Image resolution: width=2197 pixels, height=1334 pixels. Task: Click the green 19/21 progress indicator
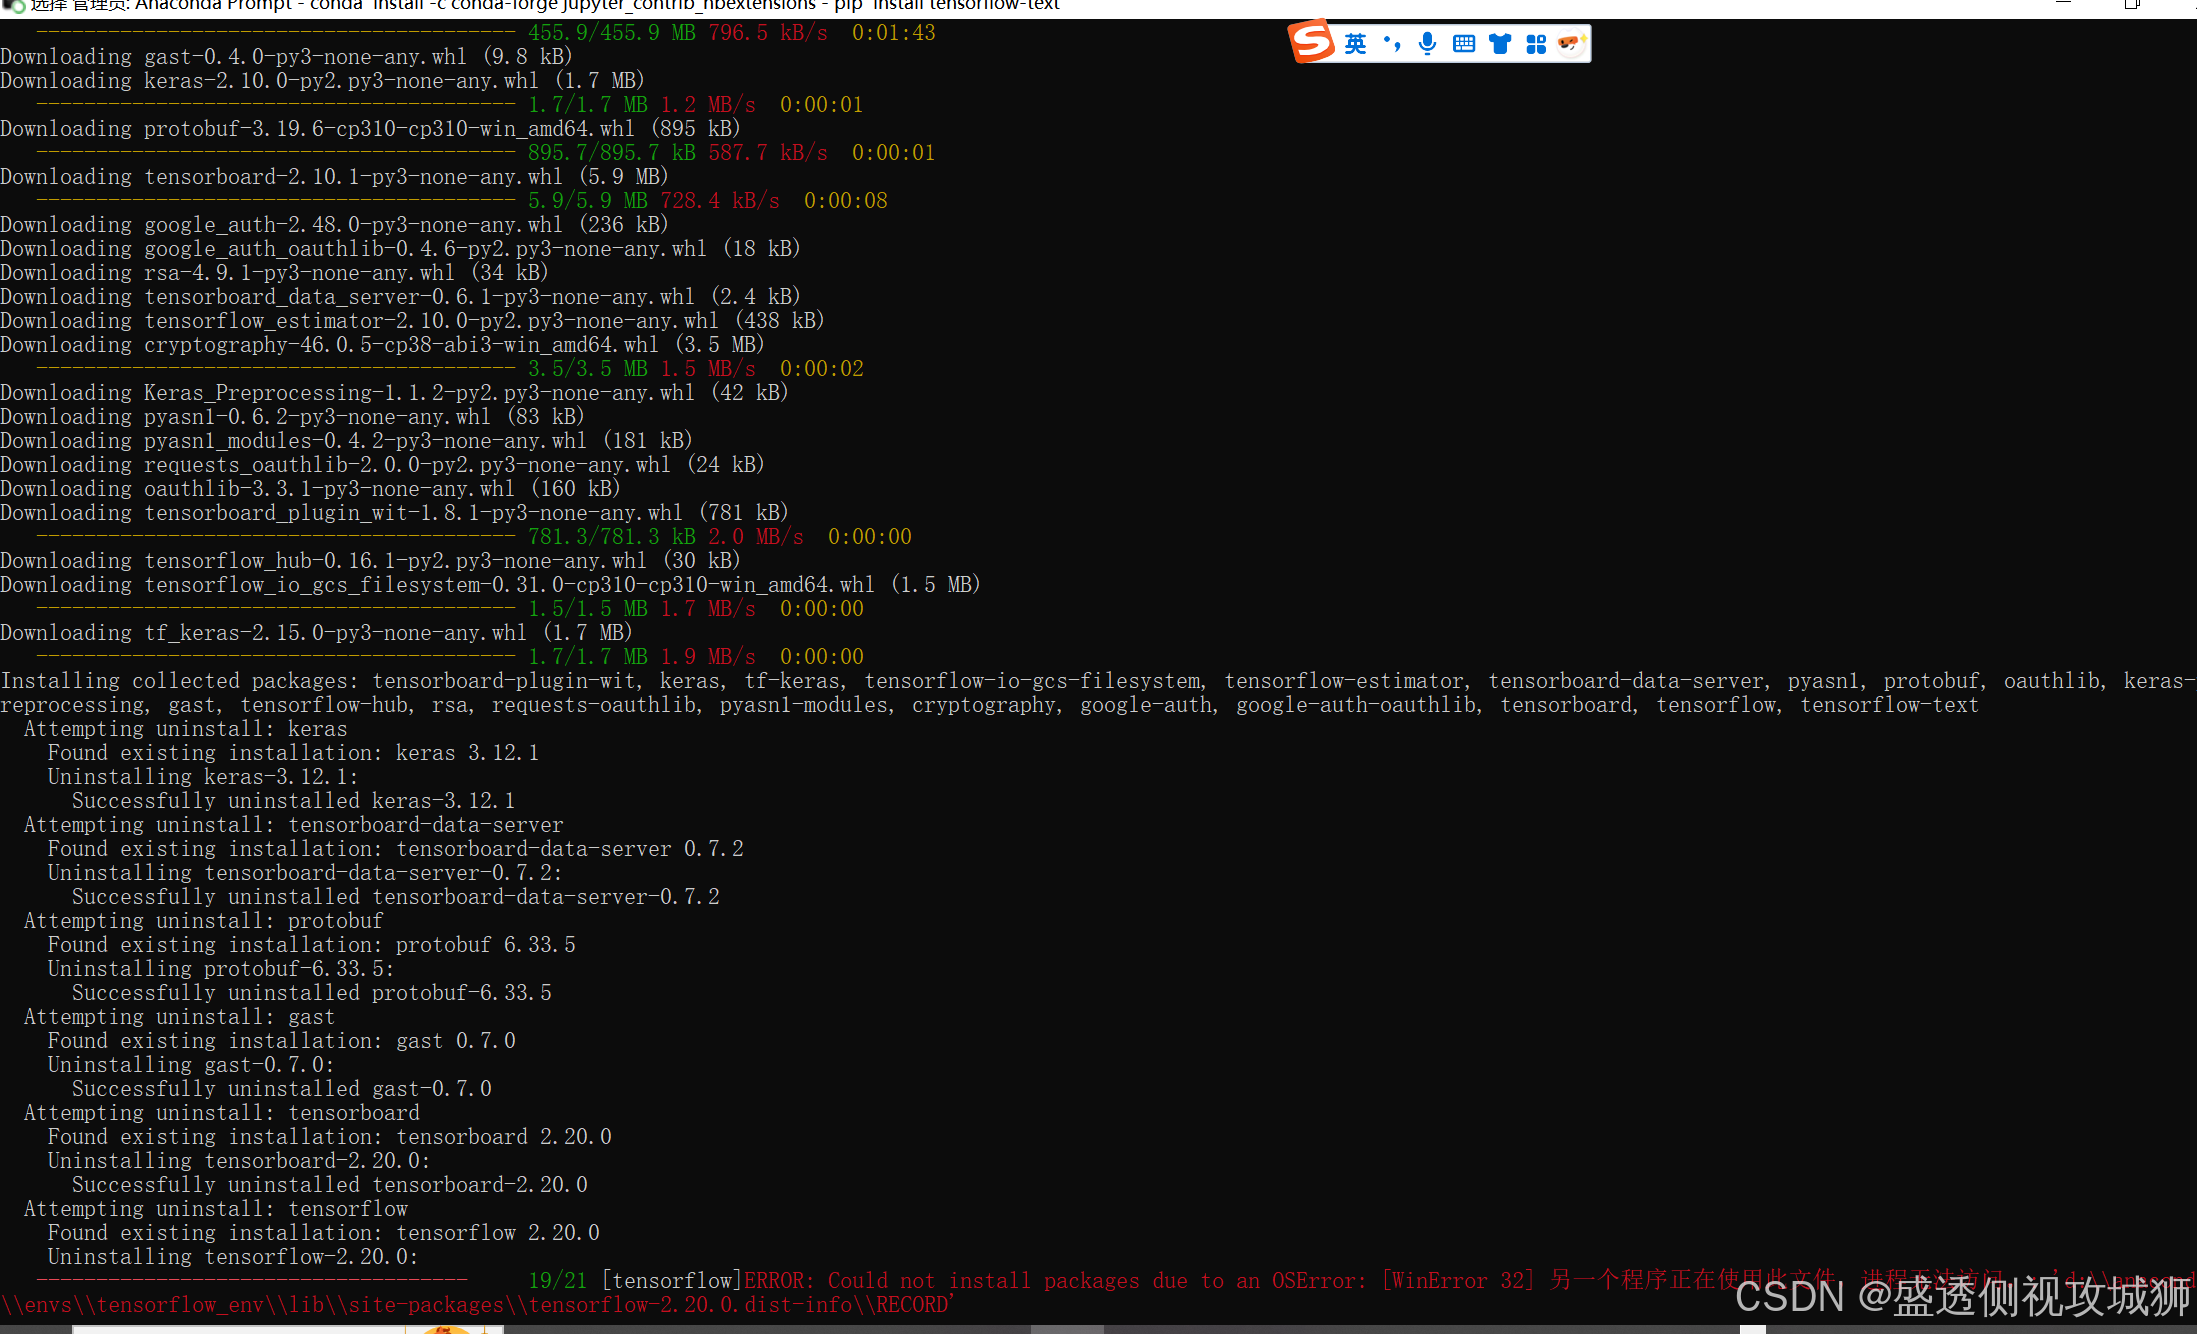(x=559, y=1281)
